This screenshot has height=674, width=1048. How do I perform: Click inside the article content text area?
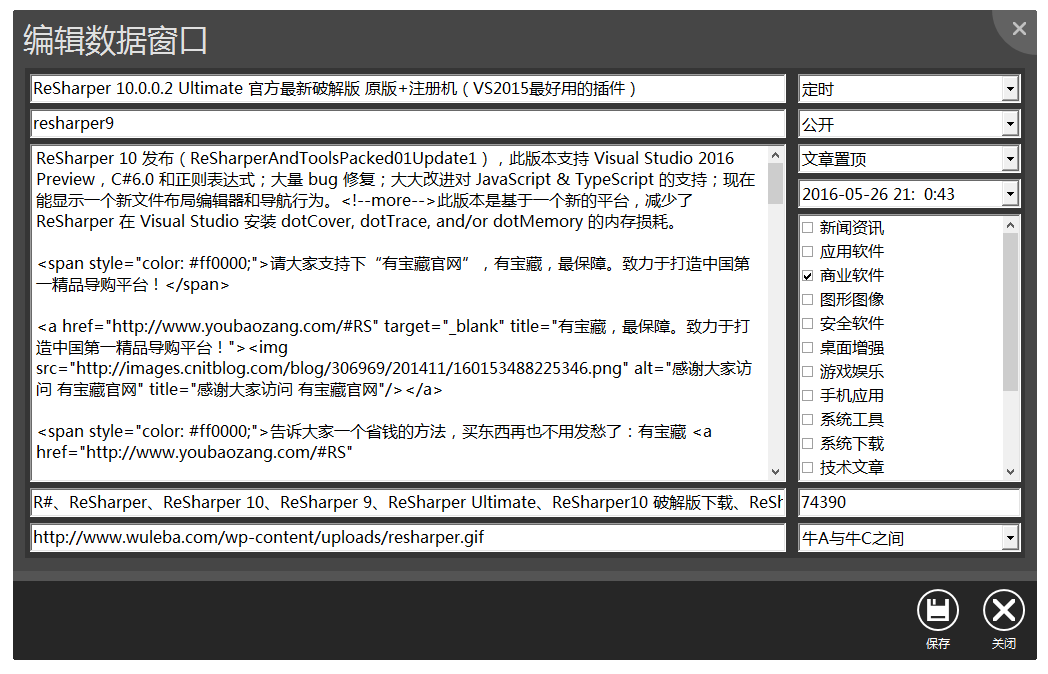click(x=400, y=313)
